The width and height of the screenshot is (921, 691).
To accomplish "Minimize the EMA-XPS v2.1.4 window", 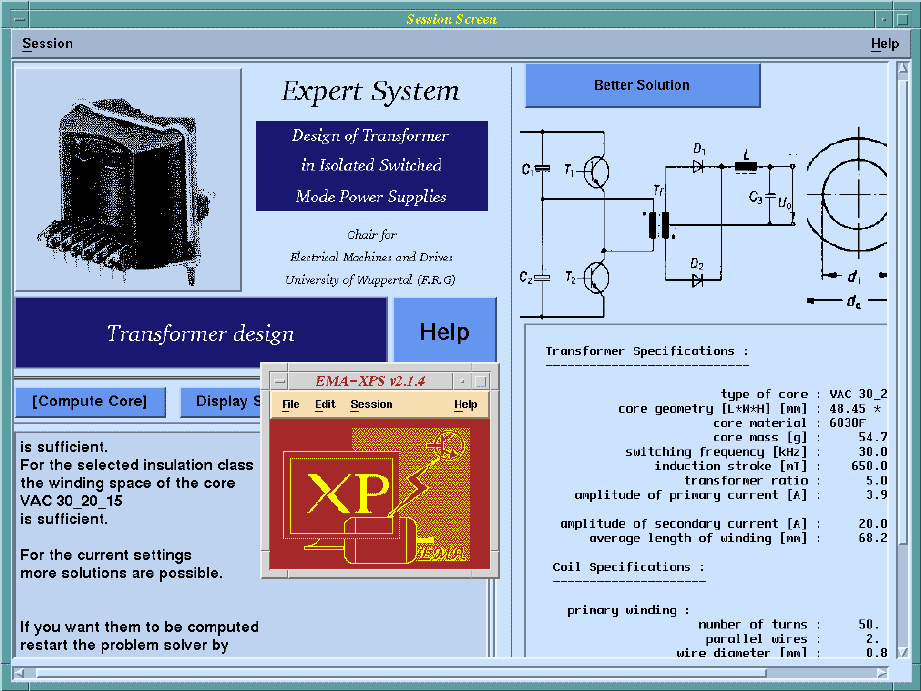I will 463,381.
